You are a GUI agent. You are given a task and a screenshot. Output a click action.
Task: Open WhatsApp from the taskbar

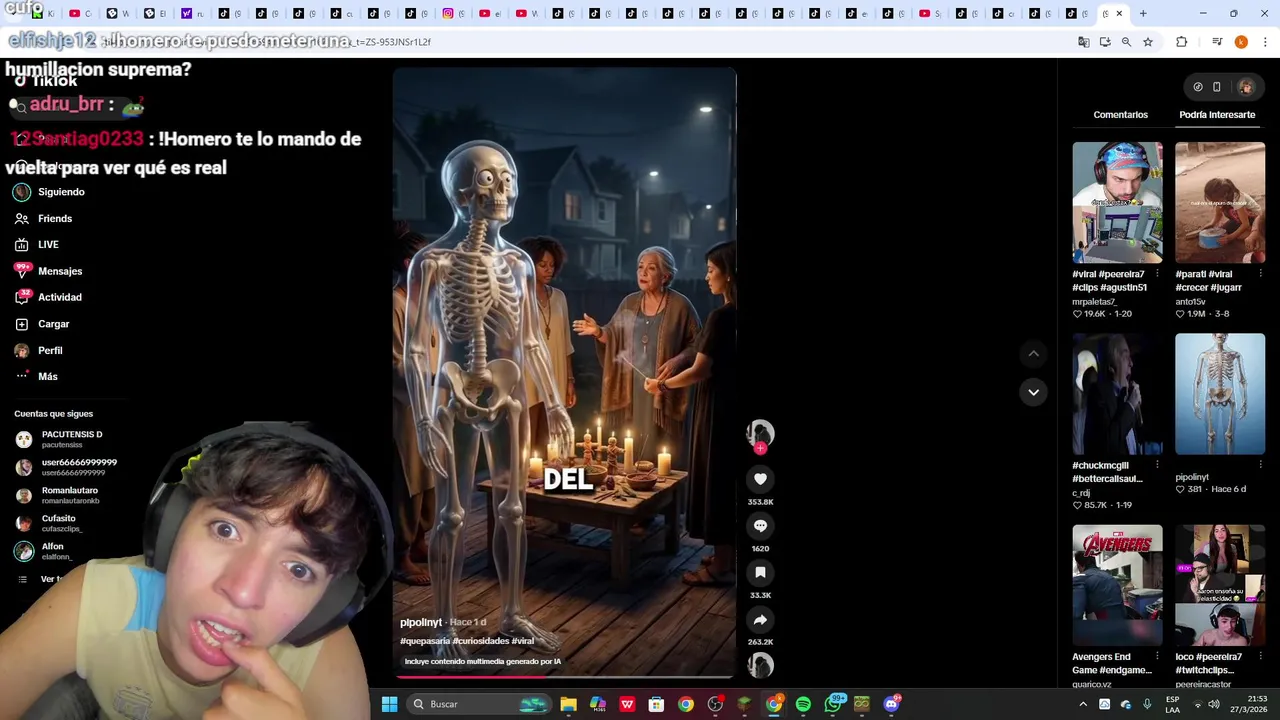click(x=832, y=704)
